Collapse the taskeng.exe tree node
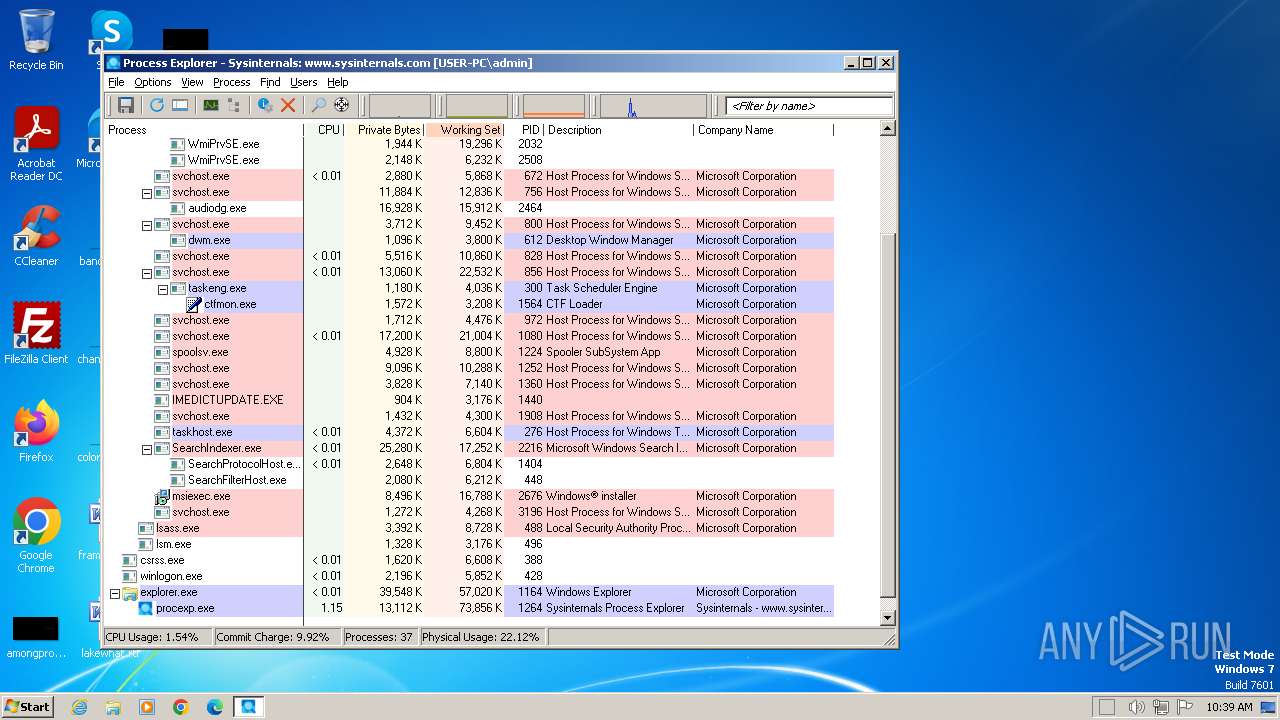This screenshot has width=1280, height=720. coord(163,289)
